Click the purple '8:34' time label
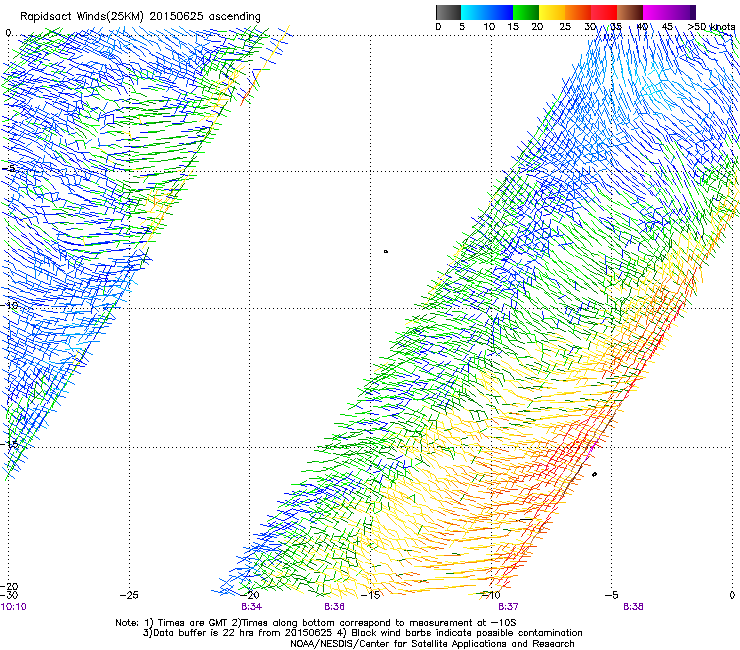Viewport: 740px width, 650px height. pos(252,607)
